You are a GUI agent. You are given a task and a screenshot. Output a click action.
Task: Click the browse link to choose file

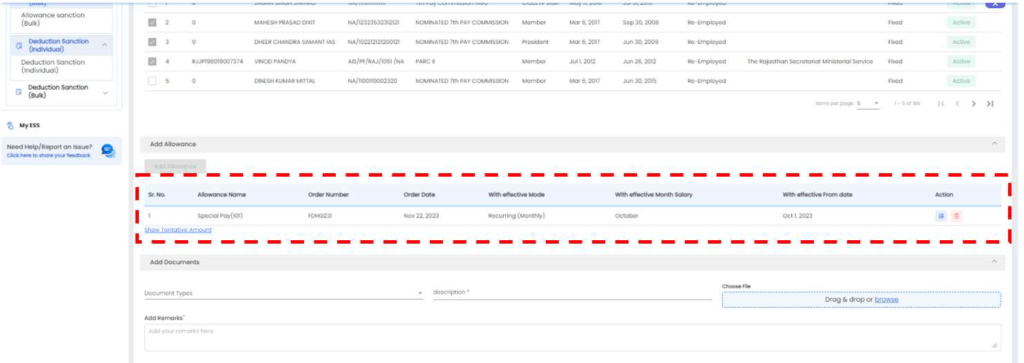pos(886,299)
